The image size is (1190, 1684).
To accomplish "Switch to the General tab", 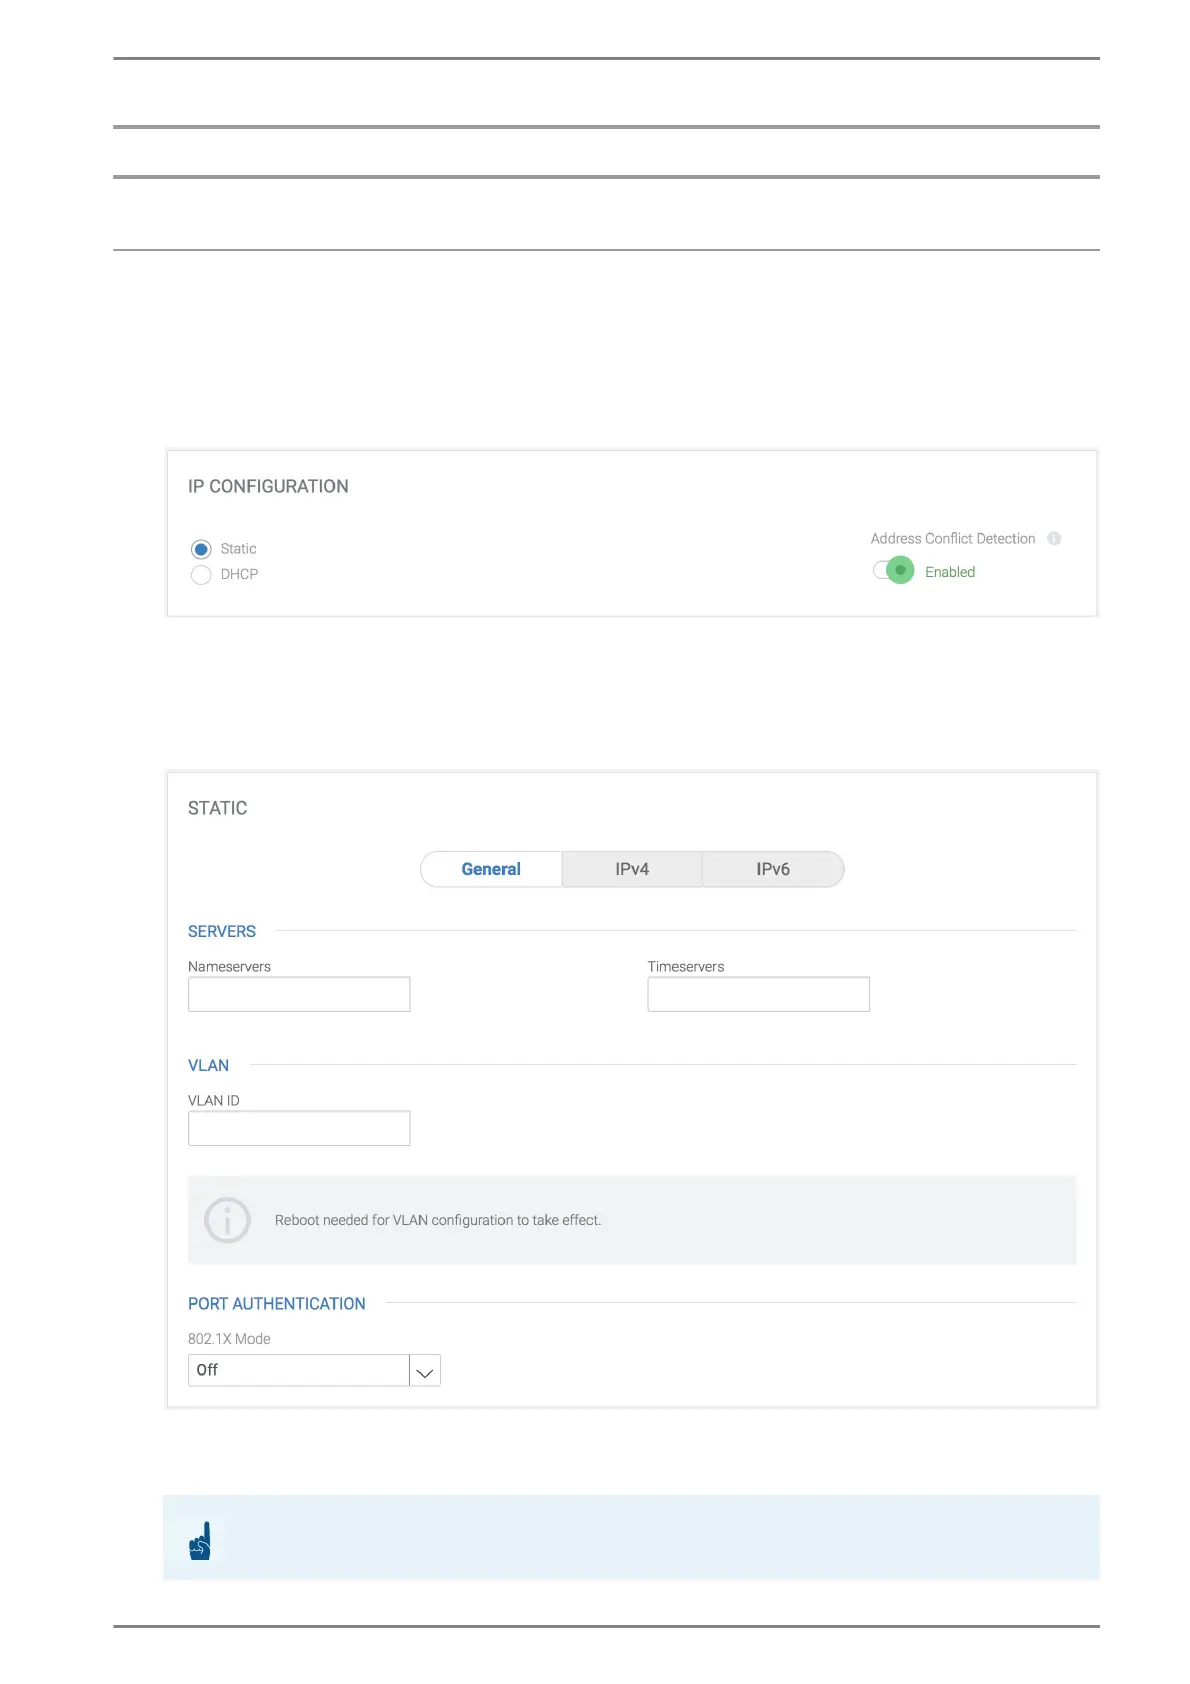I will (x=491, y=870).
